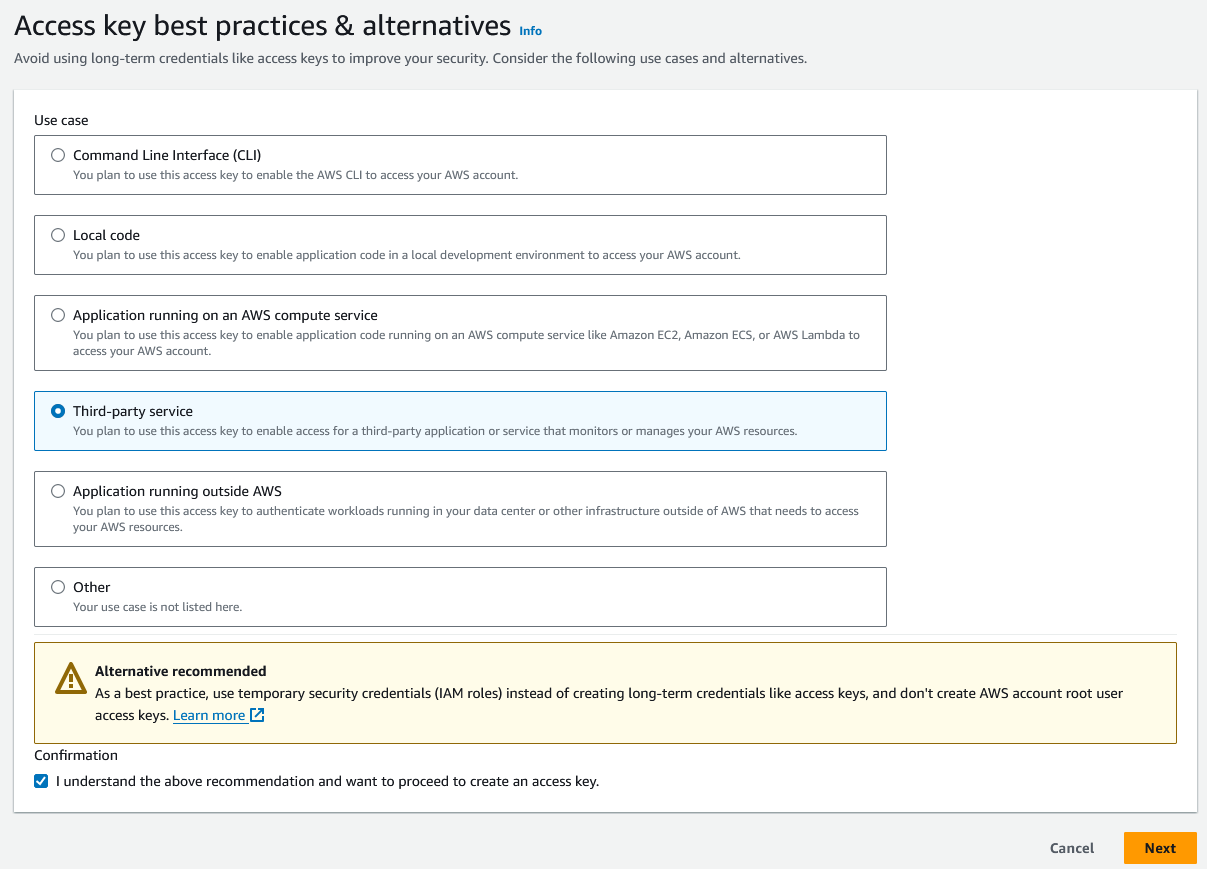Screen dimensions: 1207x869
Task: Choose Application running on an AWS compute service
Action: [58, 315]
